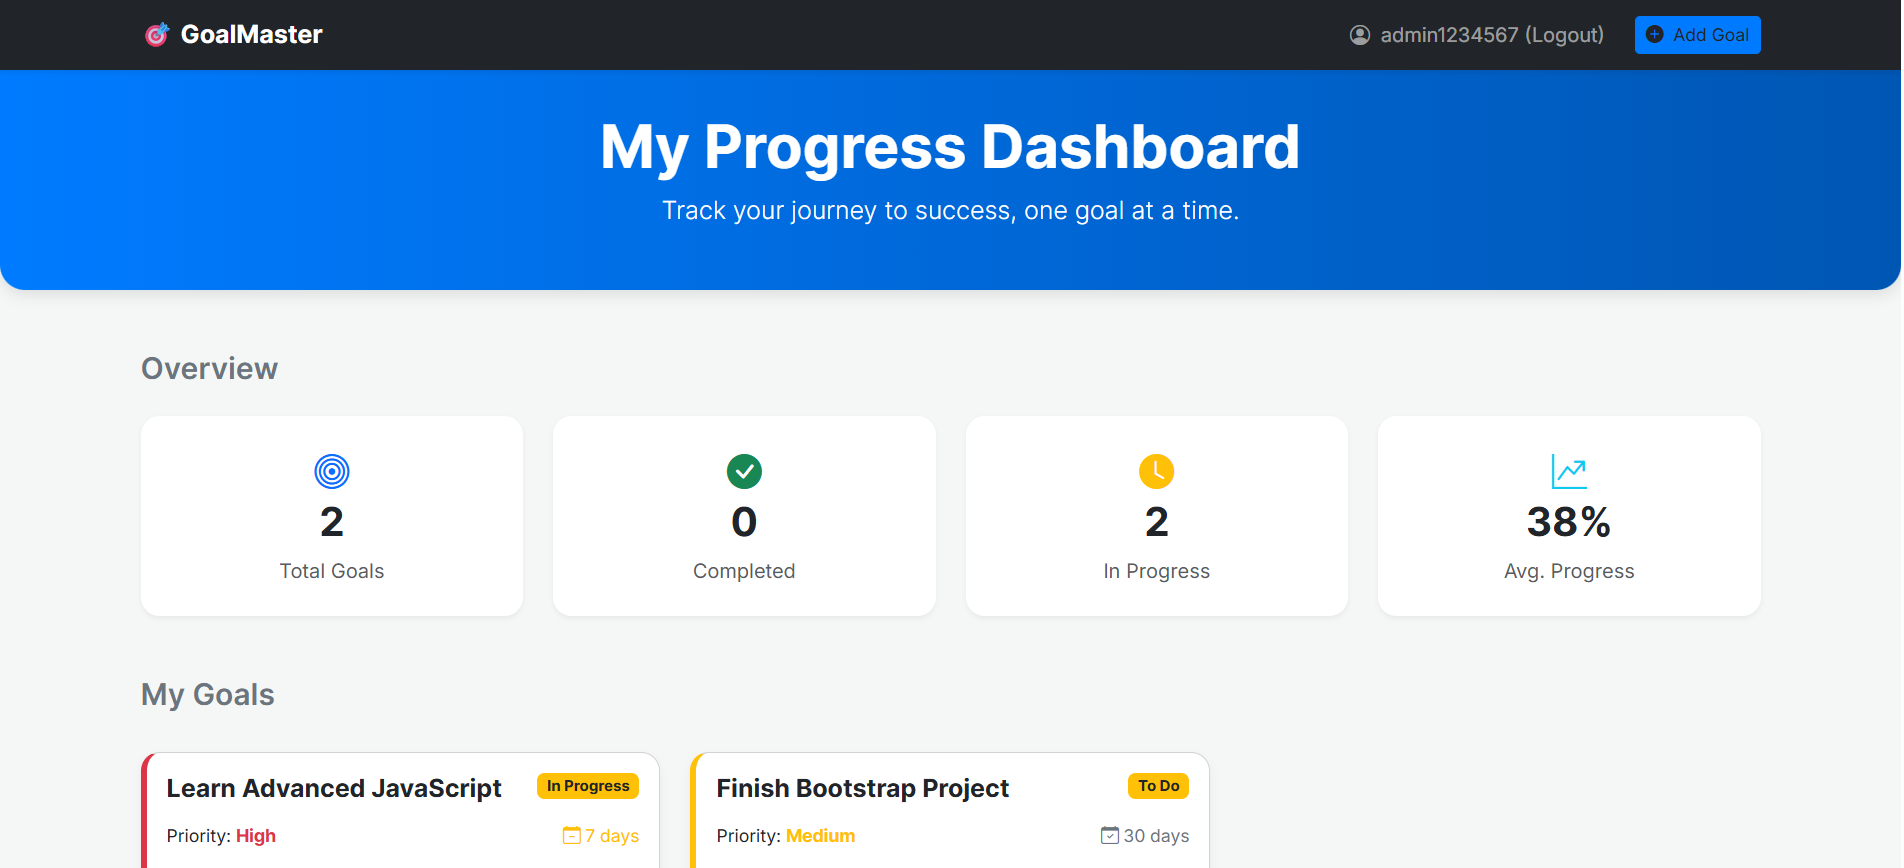Click the In Progress status badge

[x=588, y=786]
